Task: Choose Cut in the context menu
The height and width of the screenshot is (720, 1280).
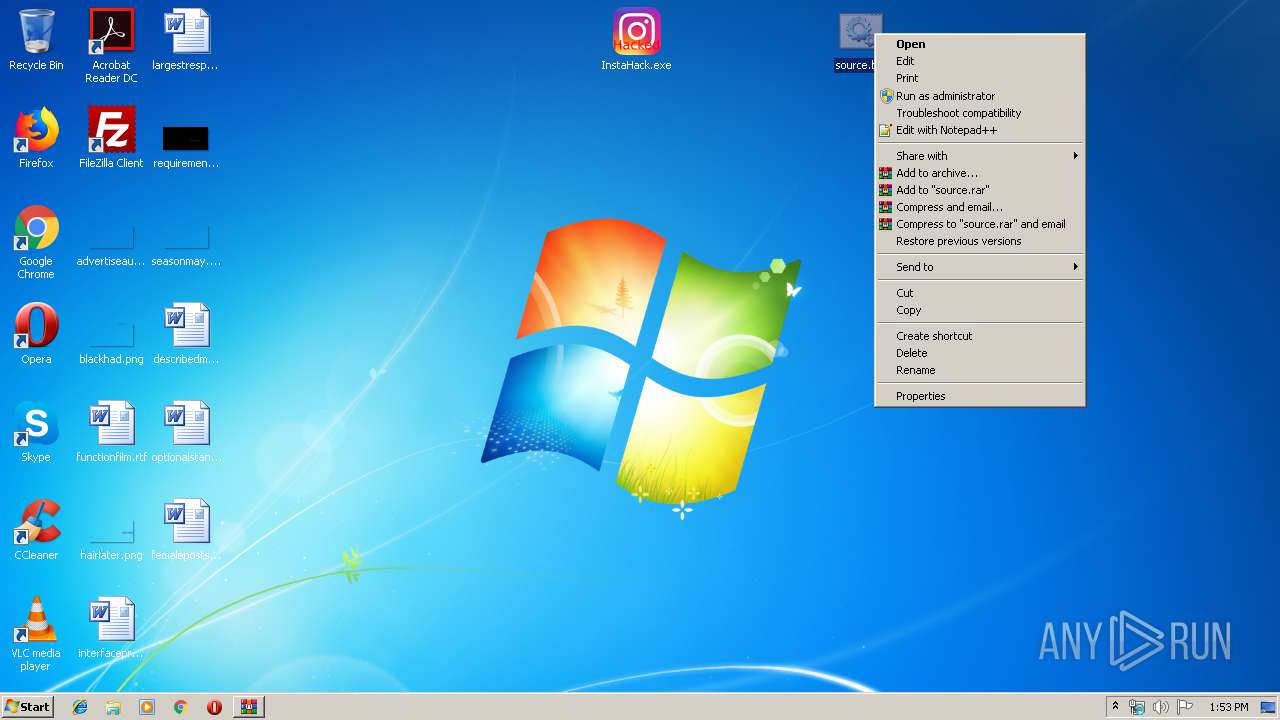Action: [x=980, y=293]
